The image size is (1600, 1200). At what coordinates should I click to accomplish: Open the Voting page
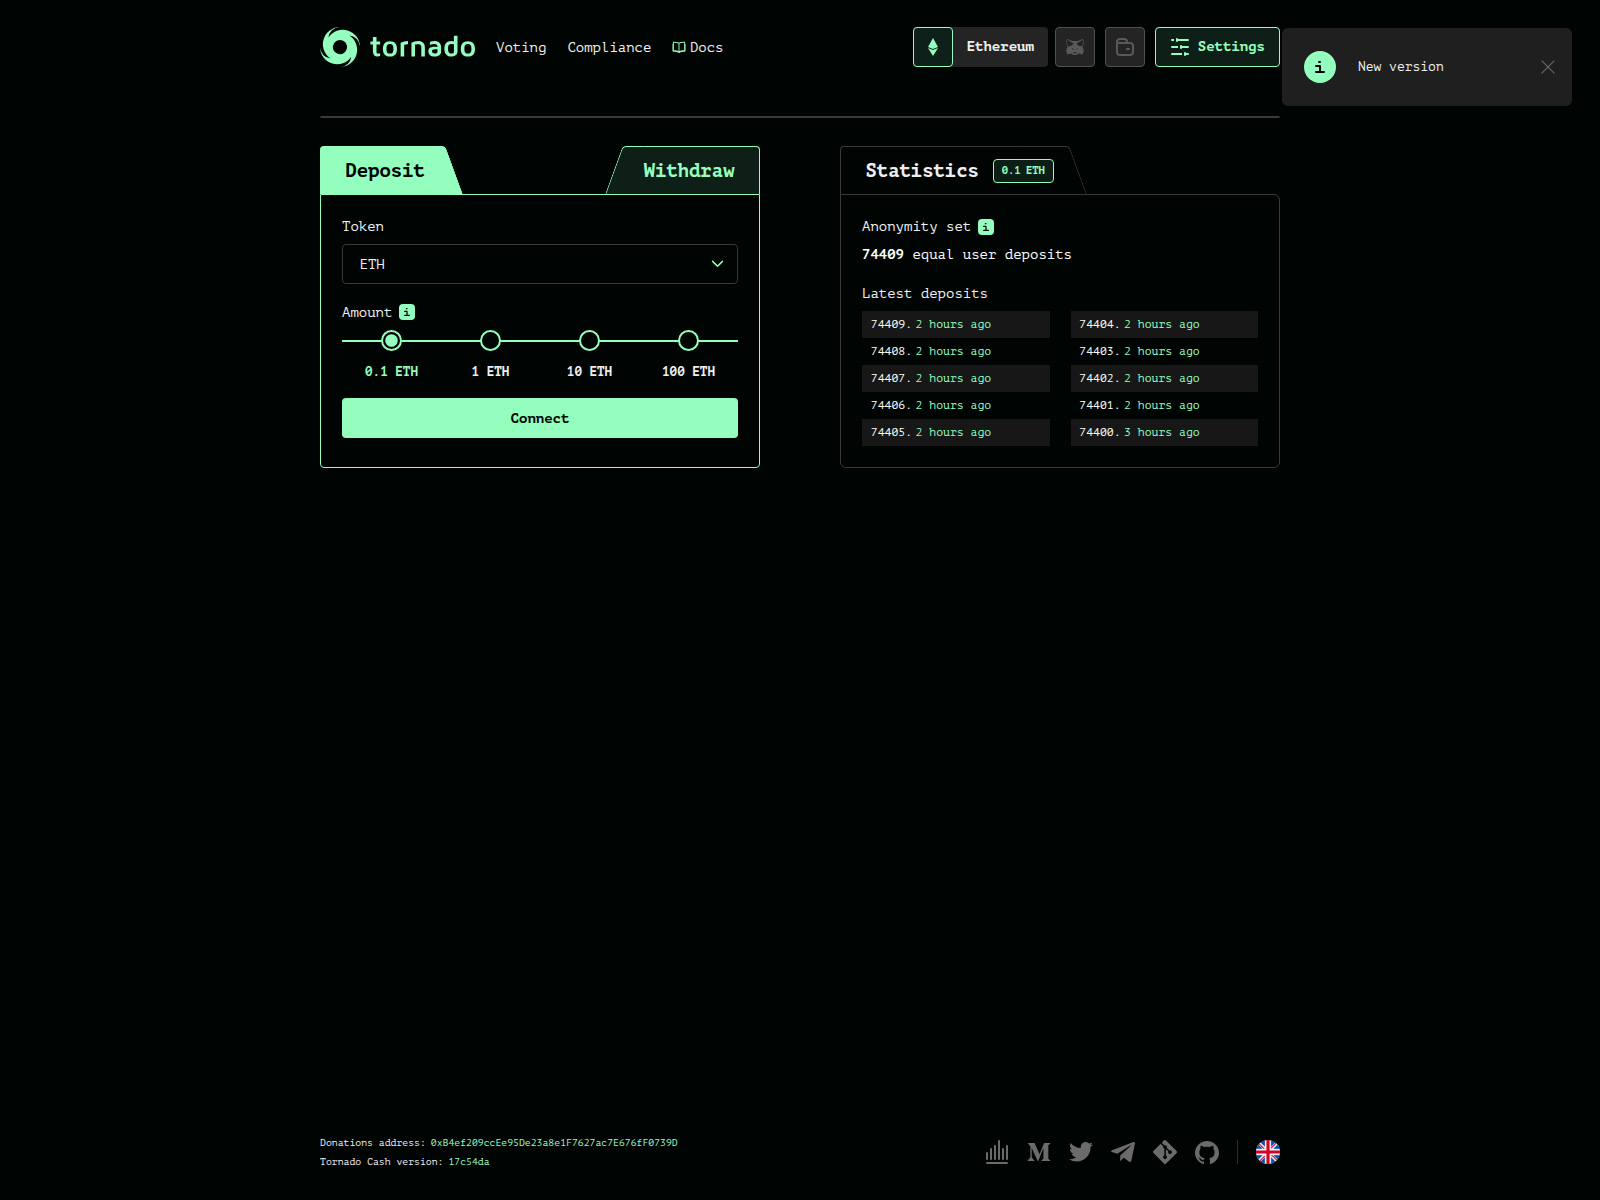521,47
